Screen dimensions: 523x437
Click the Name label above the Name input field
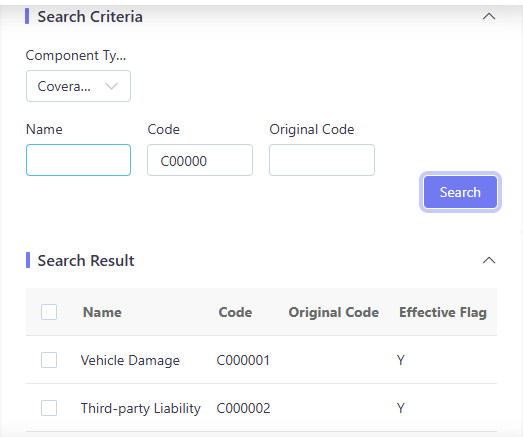[x=44, y=129]
